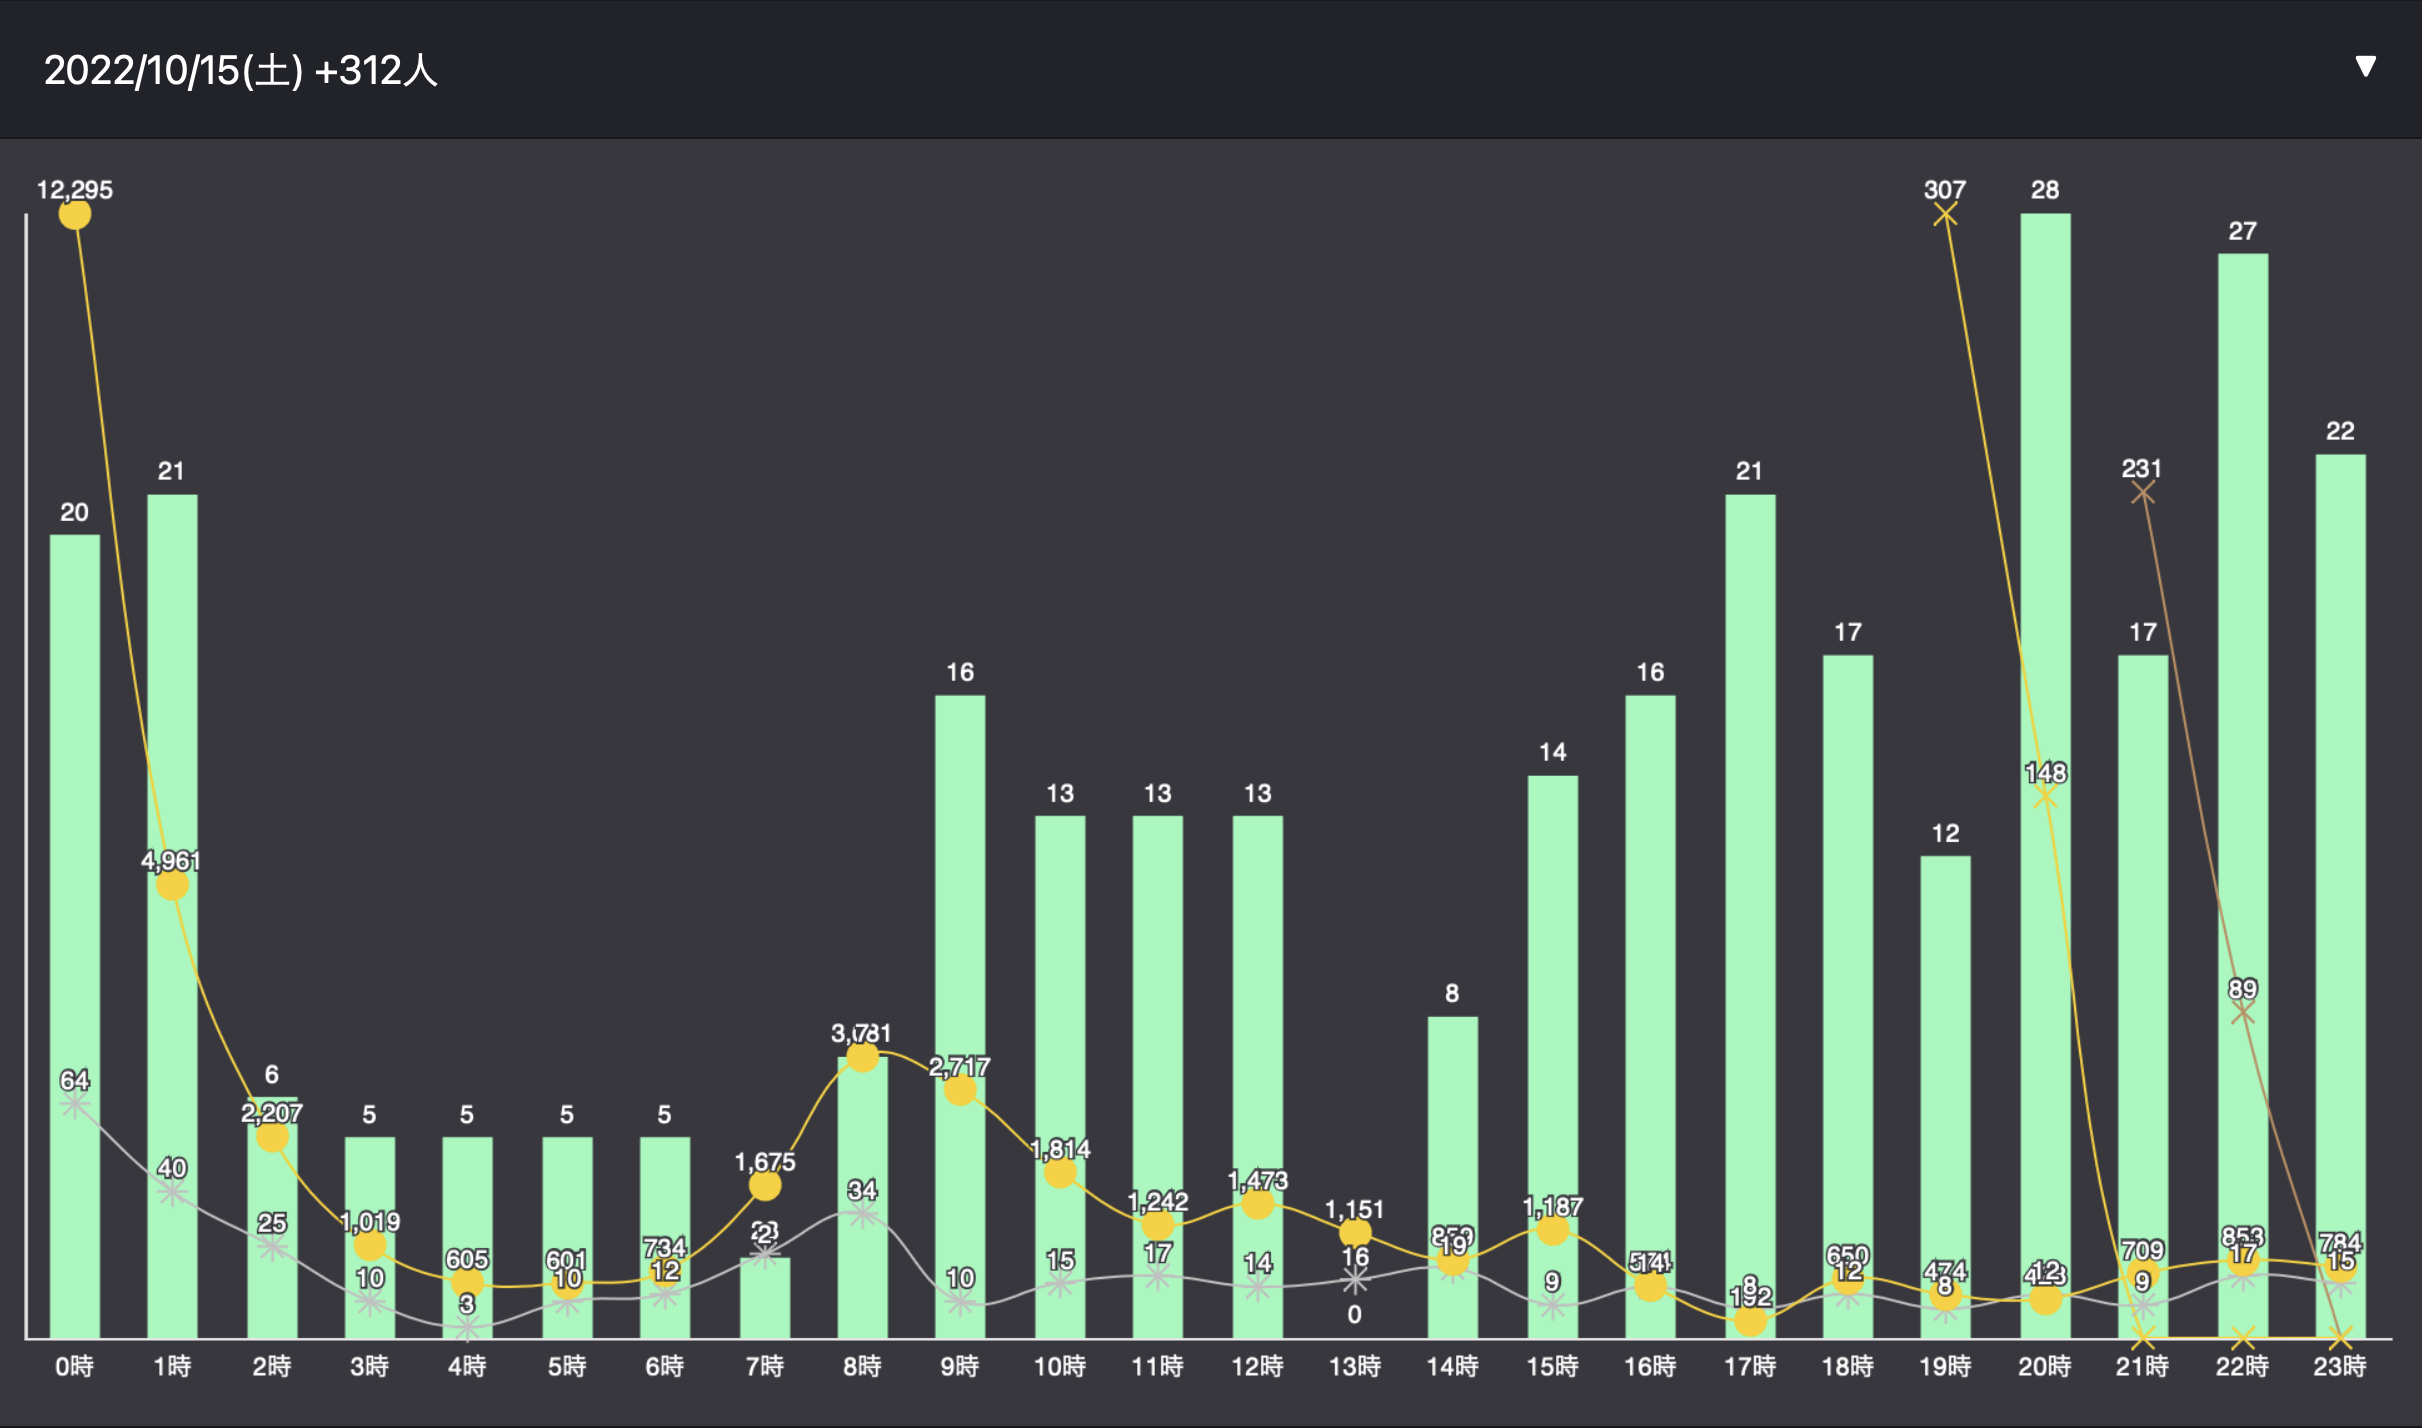Click the yellow dot labeled 1,675
The width and height of the screenshot is (2422, 1428).
[x=765, y=1186]
